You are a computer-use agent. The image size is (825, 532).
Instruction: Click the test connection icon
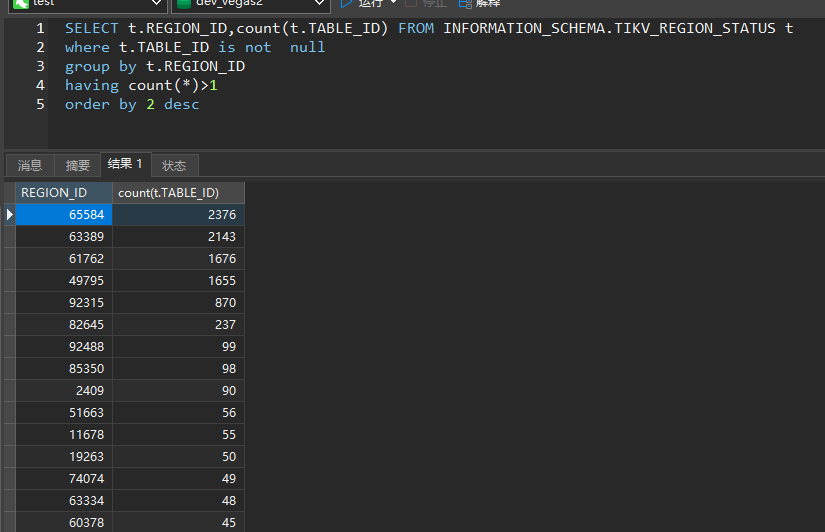[20, 4]
